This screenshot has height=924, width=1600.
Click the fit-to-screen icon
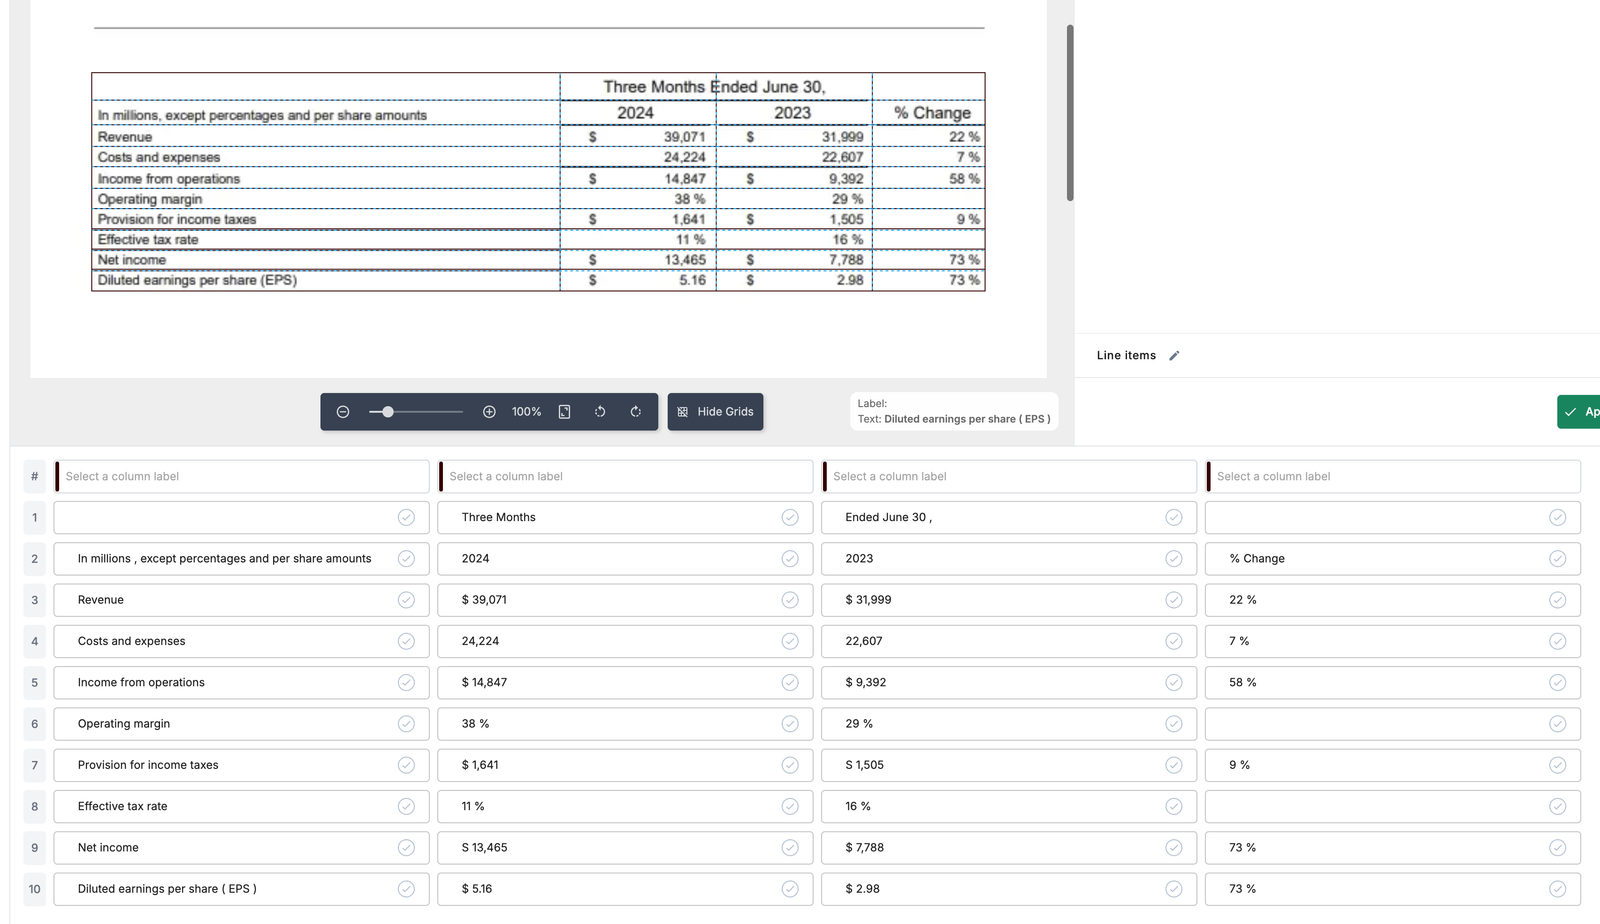[564, 411]
